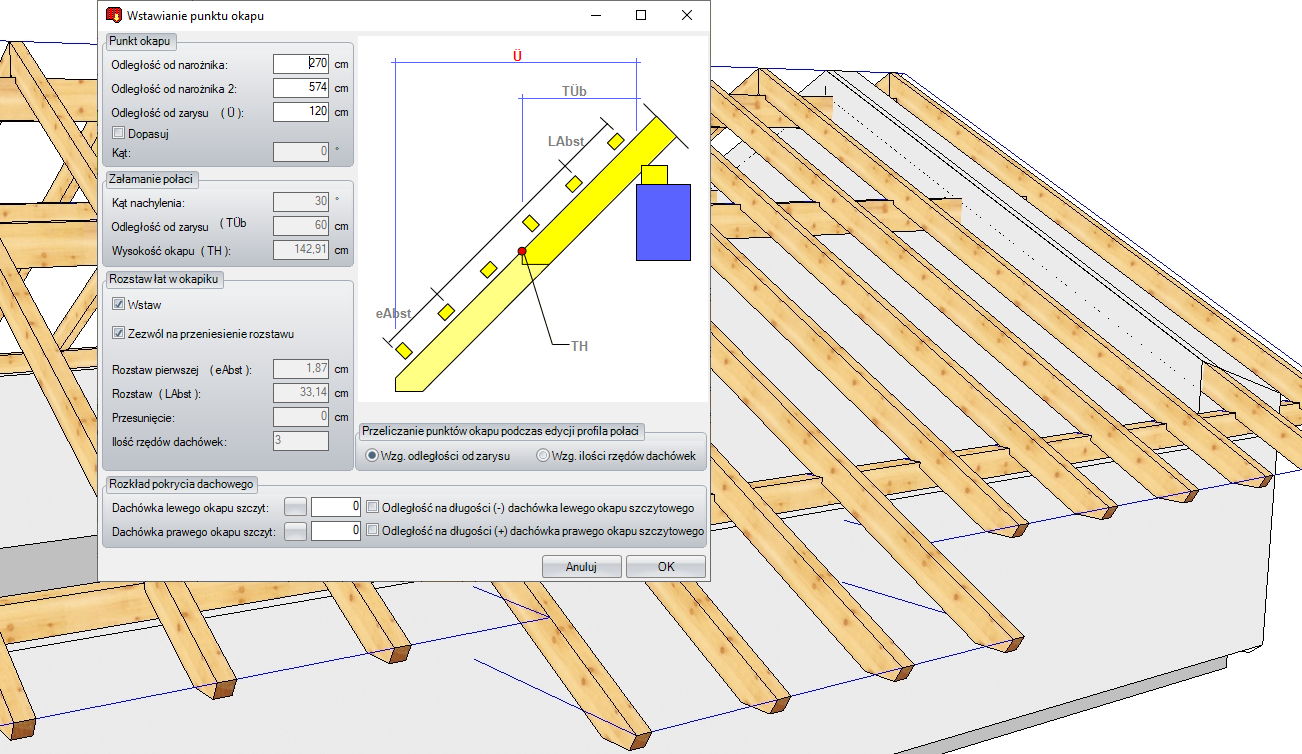Toggle Zezwól na przeniesienie rozstawu checkbox
Image resolution: width=1302 pixels, height=754 pixels.
pos(119,333)
